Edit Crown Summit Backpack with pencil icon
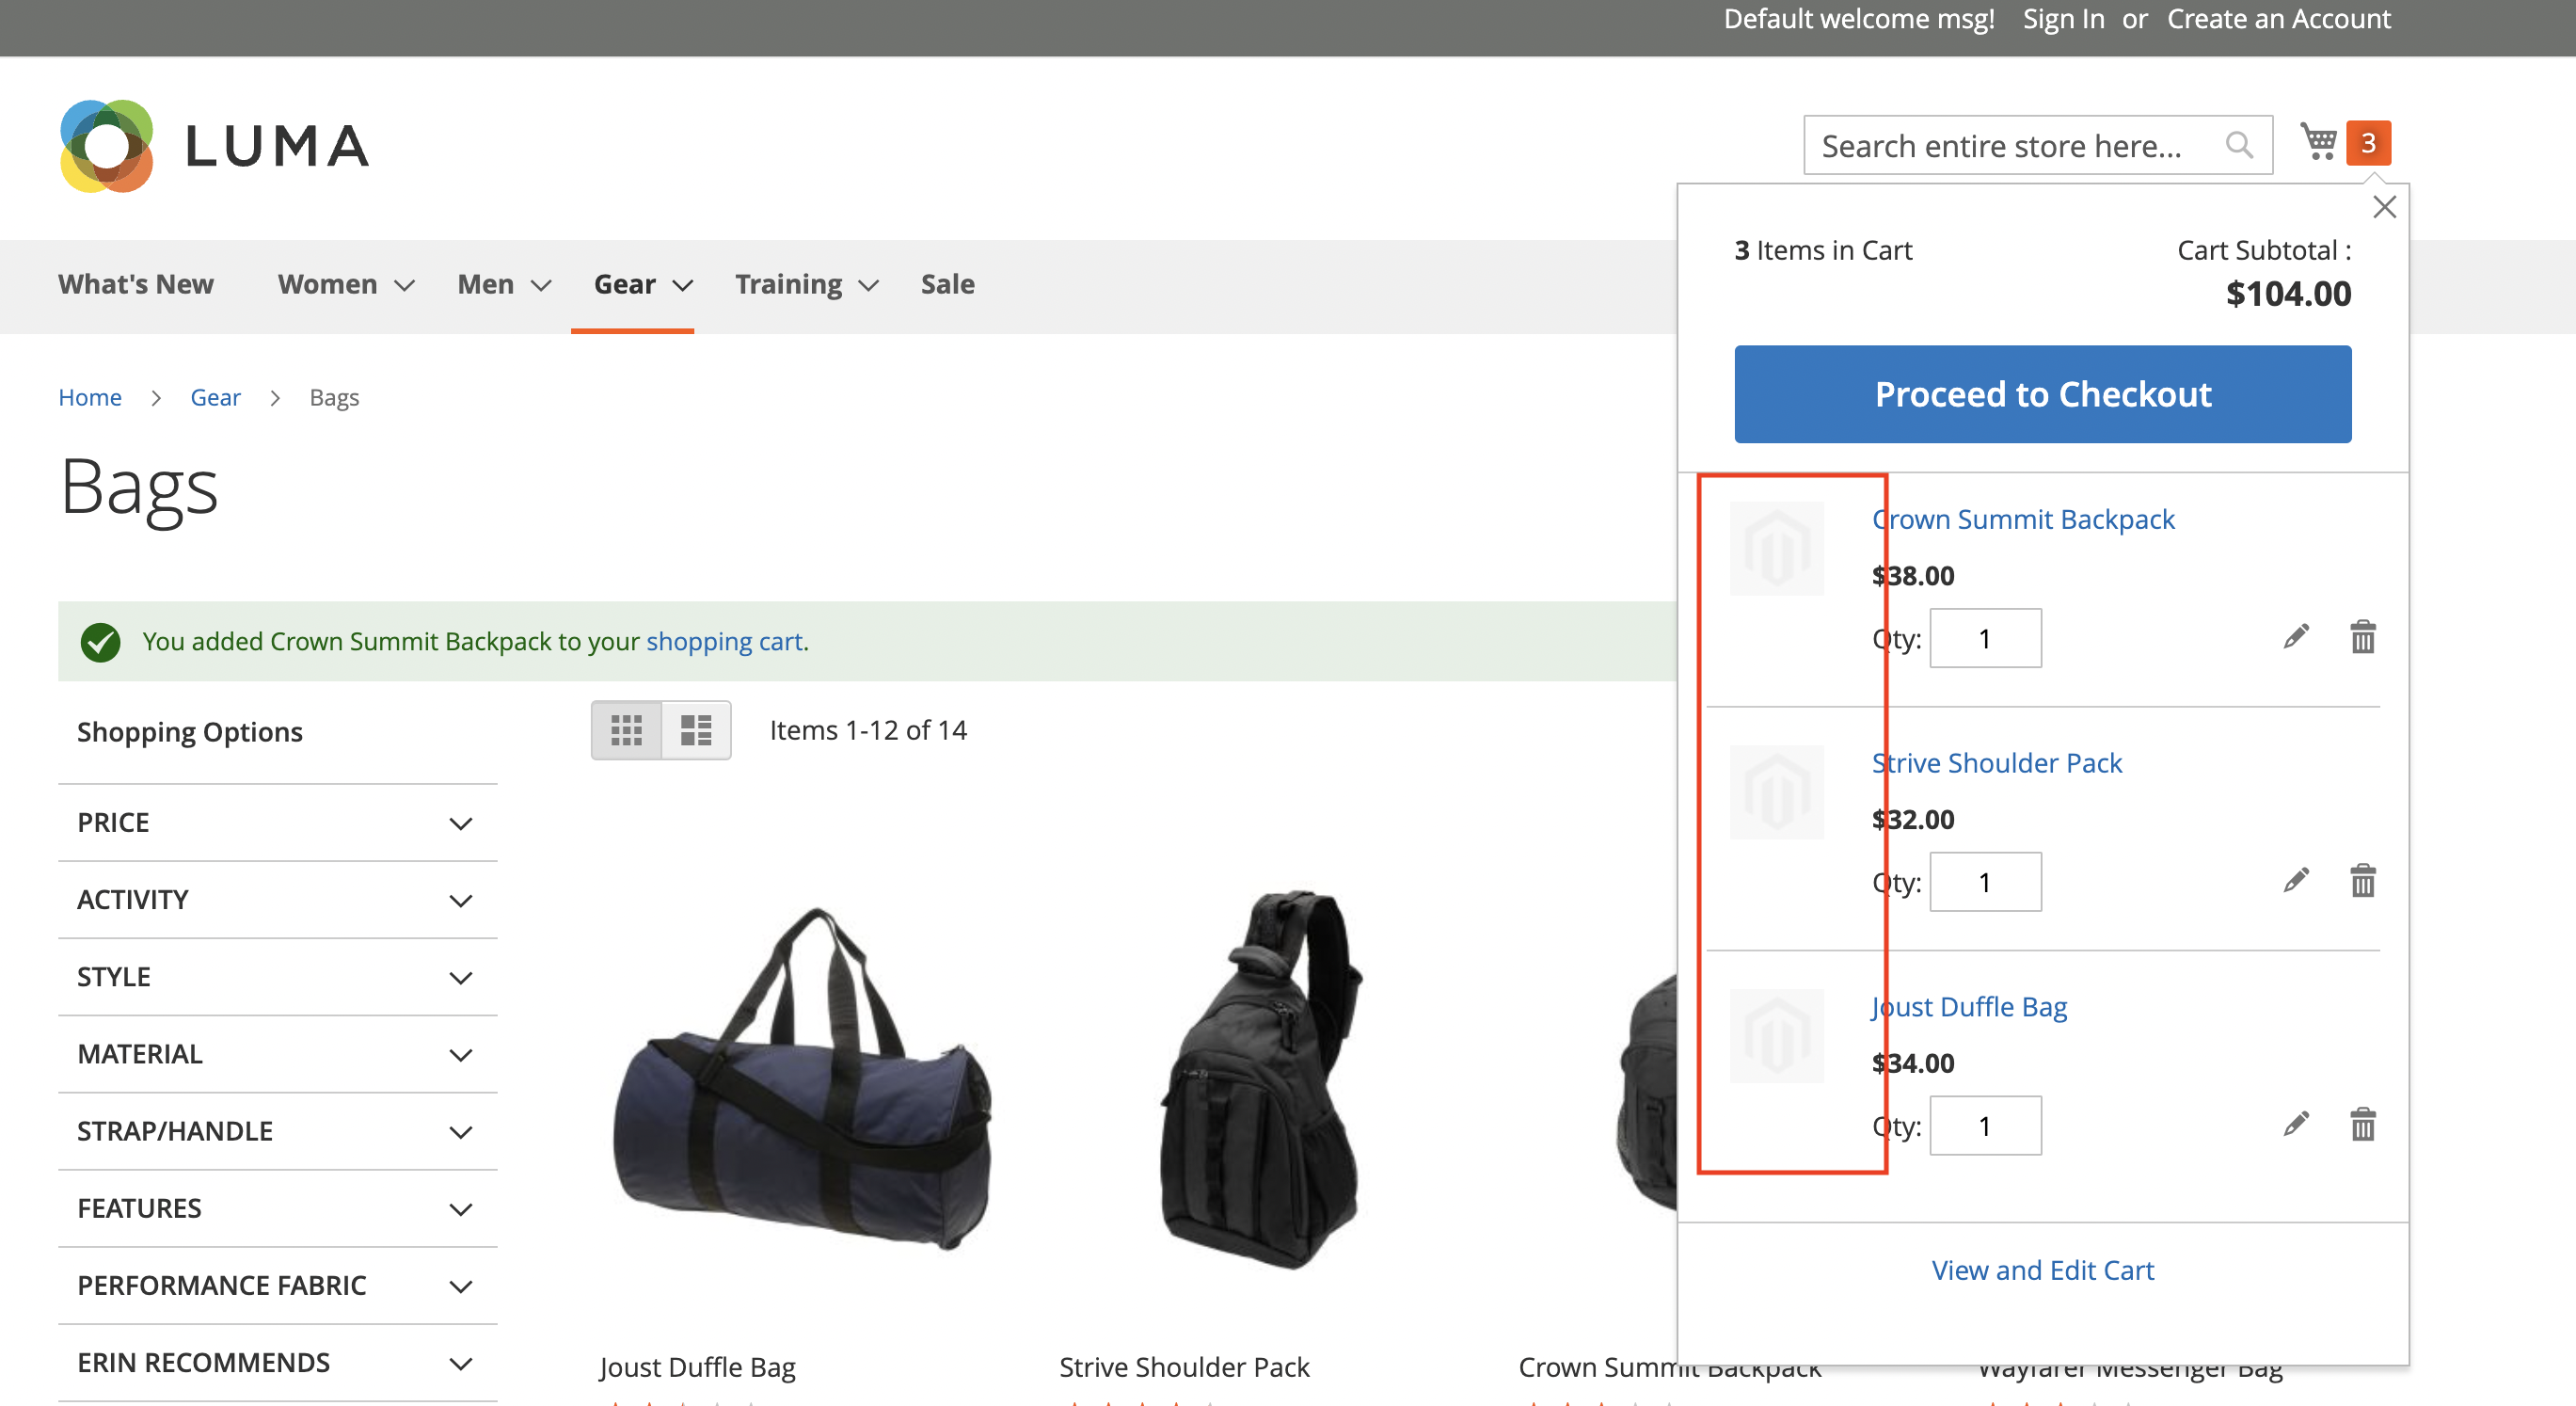 tap(2296, 637)
